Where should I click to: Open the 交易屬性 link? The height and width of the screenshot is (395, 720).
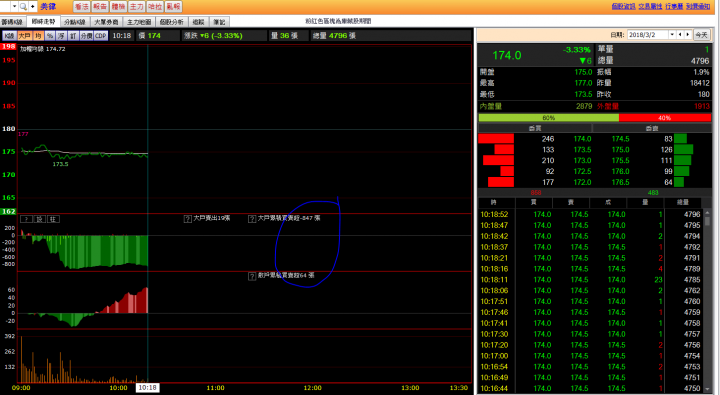[650, 6]
